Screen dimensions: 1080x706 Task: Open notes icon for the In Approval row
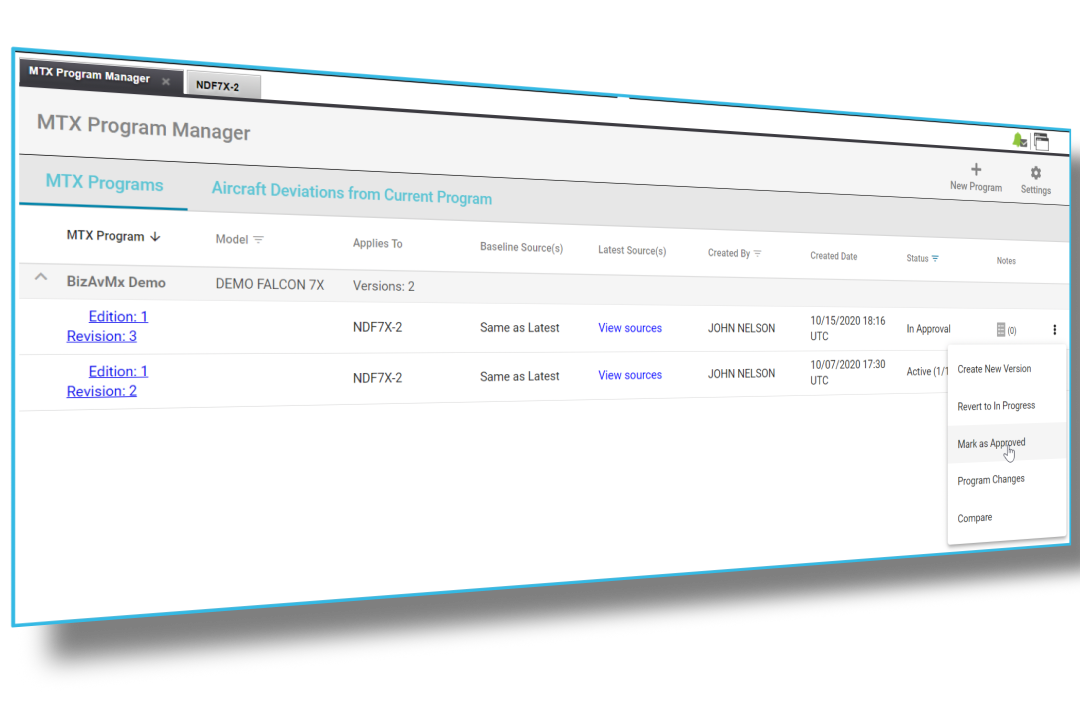[1001, 330]
